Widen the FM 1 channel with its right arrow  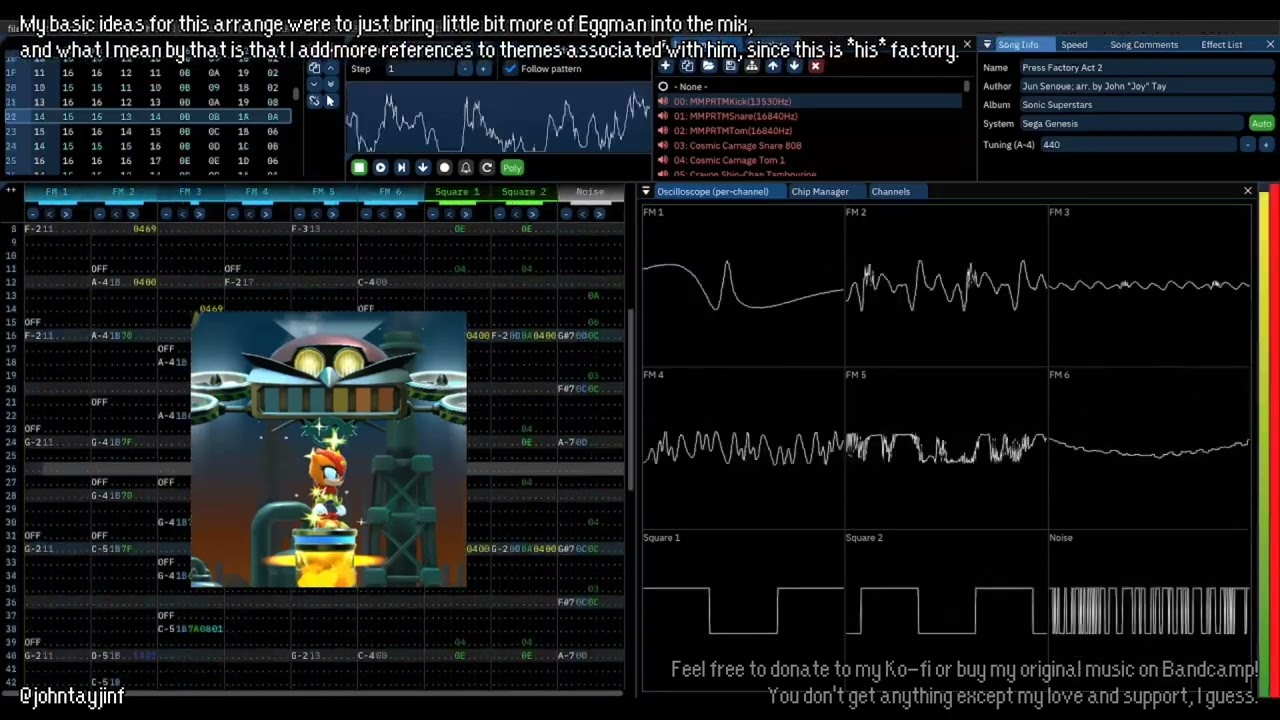point(66,214)
